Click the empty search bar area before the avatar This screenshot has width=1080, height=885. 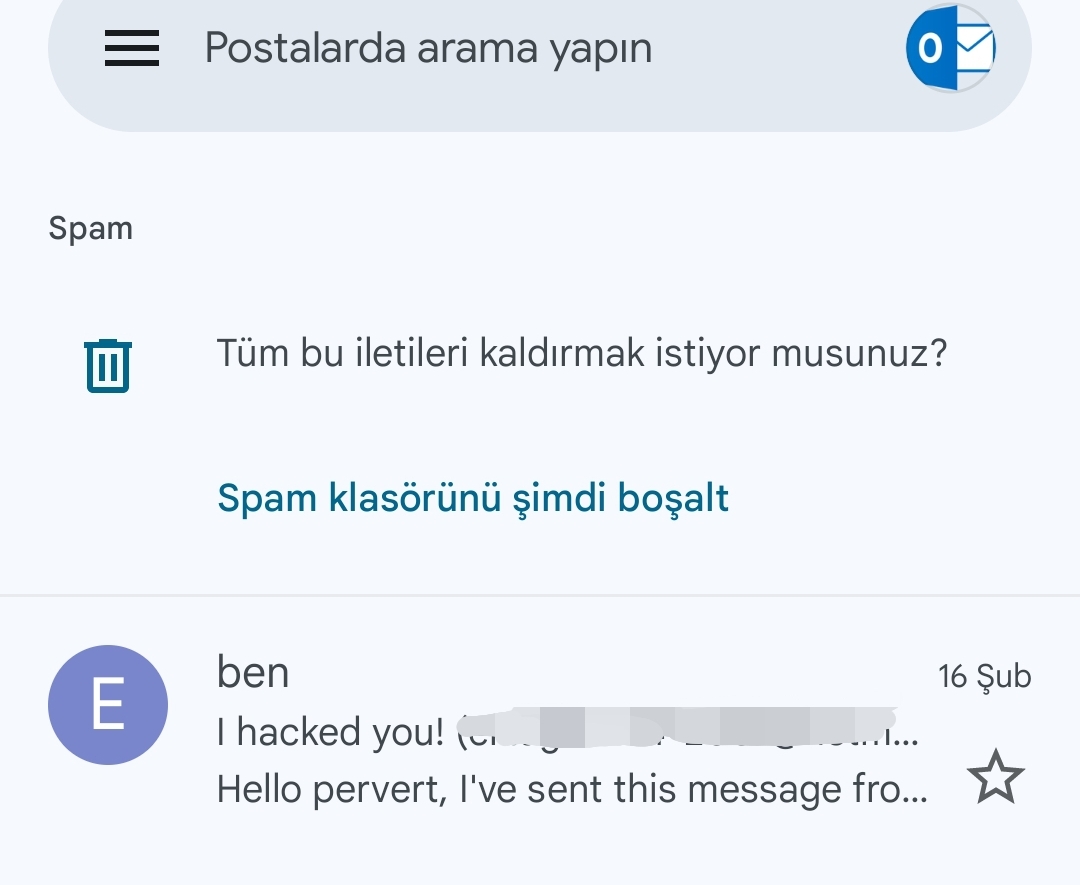[780, 48]
